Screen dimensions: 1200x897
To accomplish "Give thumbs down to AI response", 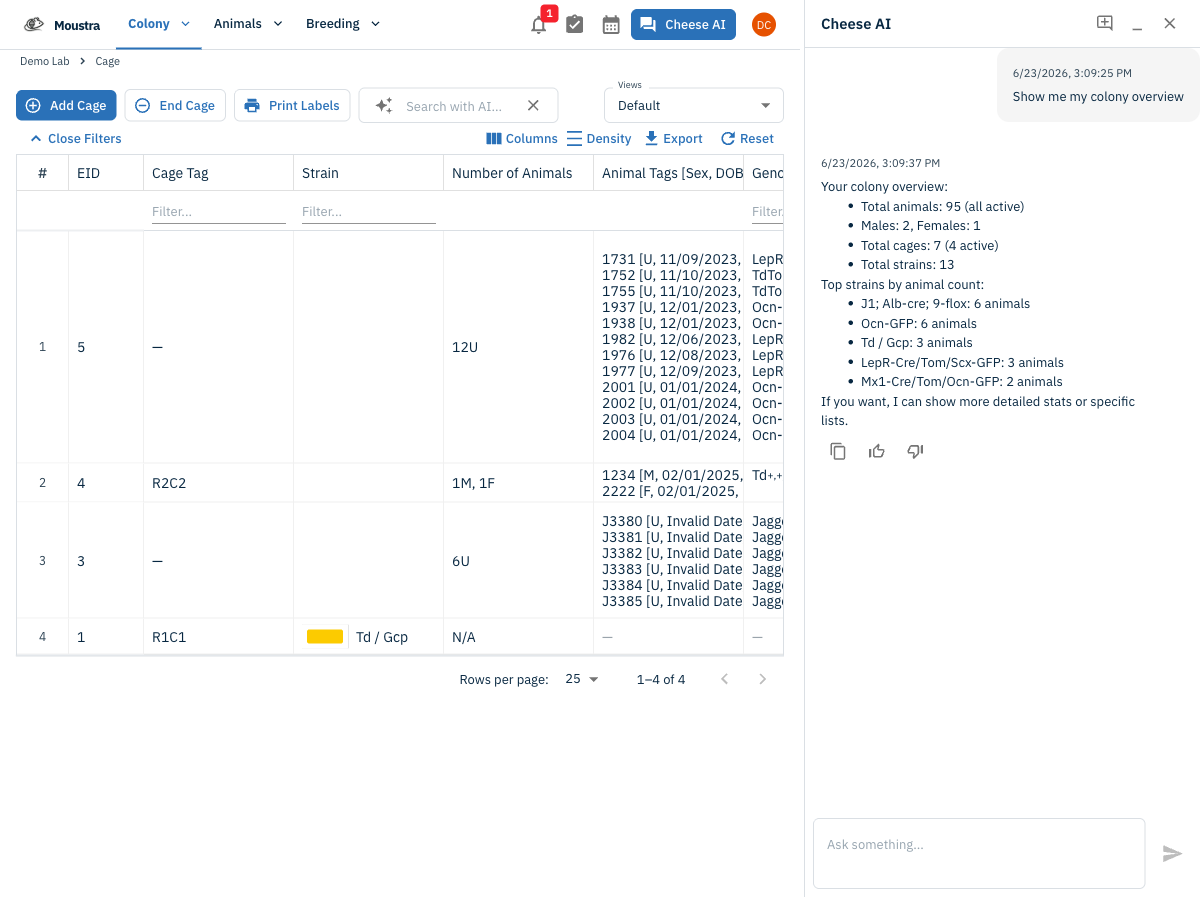I will pyautogui.click(x=915, y=451).
